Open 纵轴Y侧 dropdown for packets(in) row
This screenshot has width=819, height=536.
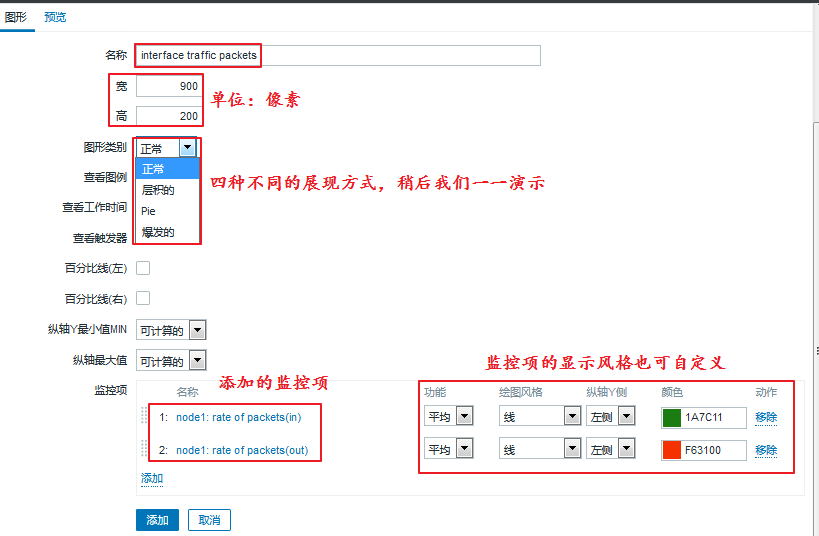pos(611,416)
